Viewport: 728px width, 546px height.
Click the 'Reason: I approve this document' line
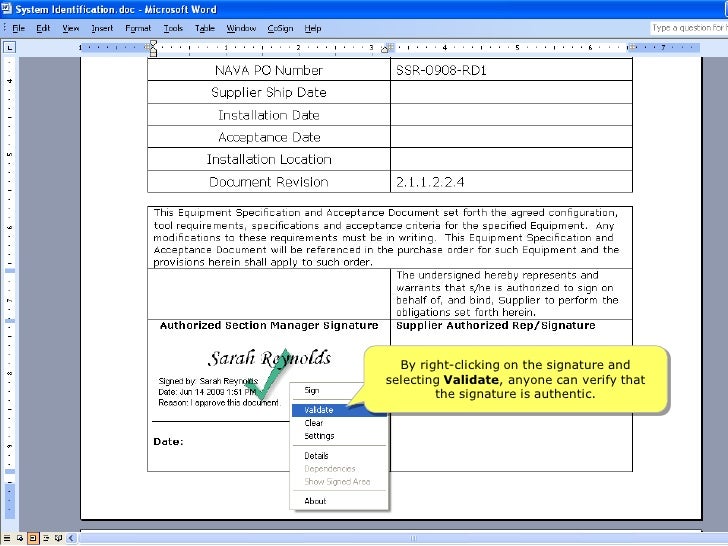tap(219, 403)
